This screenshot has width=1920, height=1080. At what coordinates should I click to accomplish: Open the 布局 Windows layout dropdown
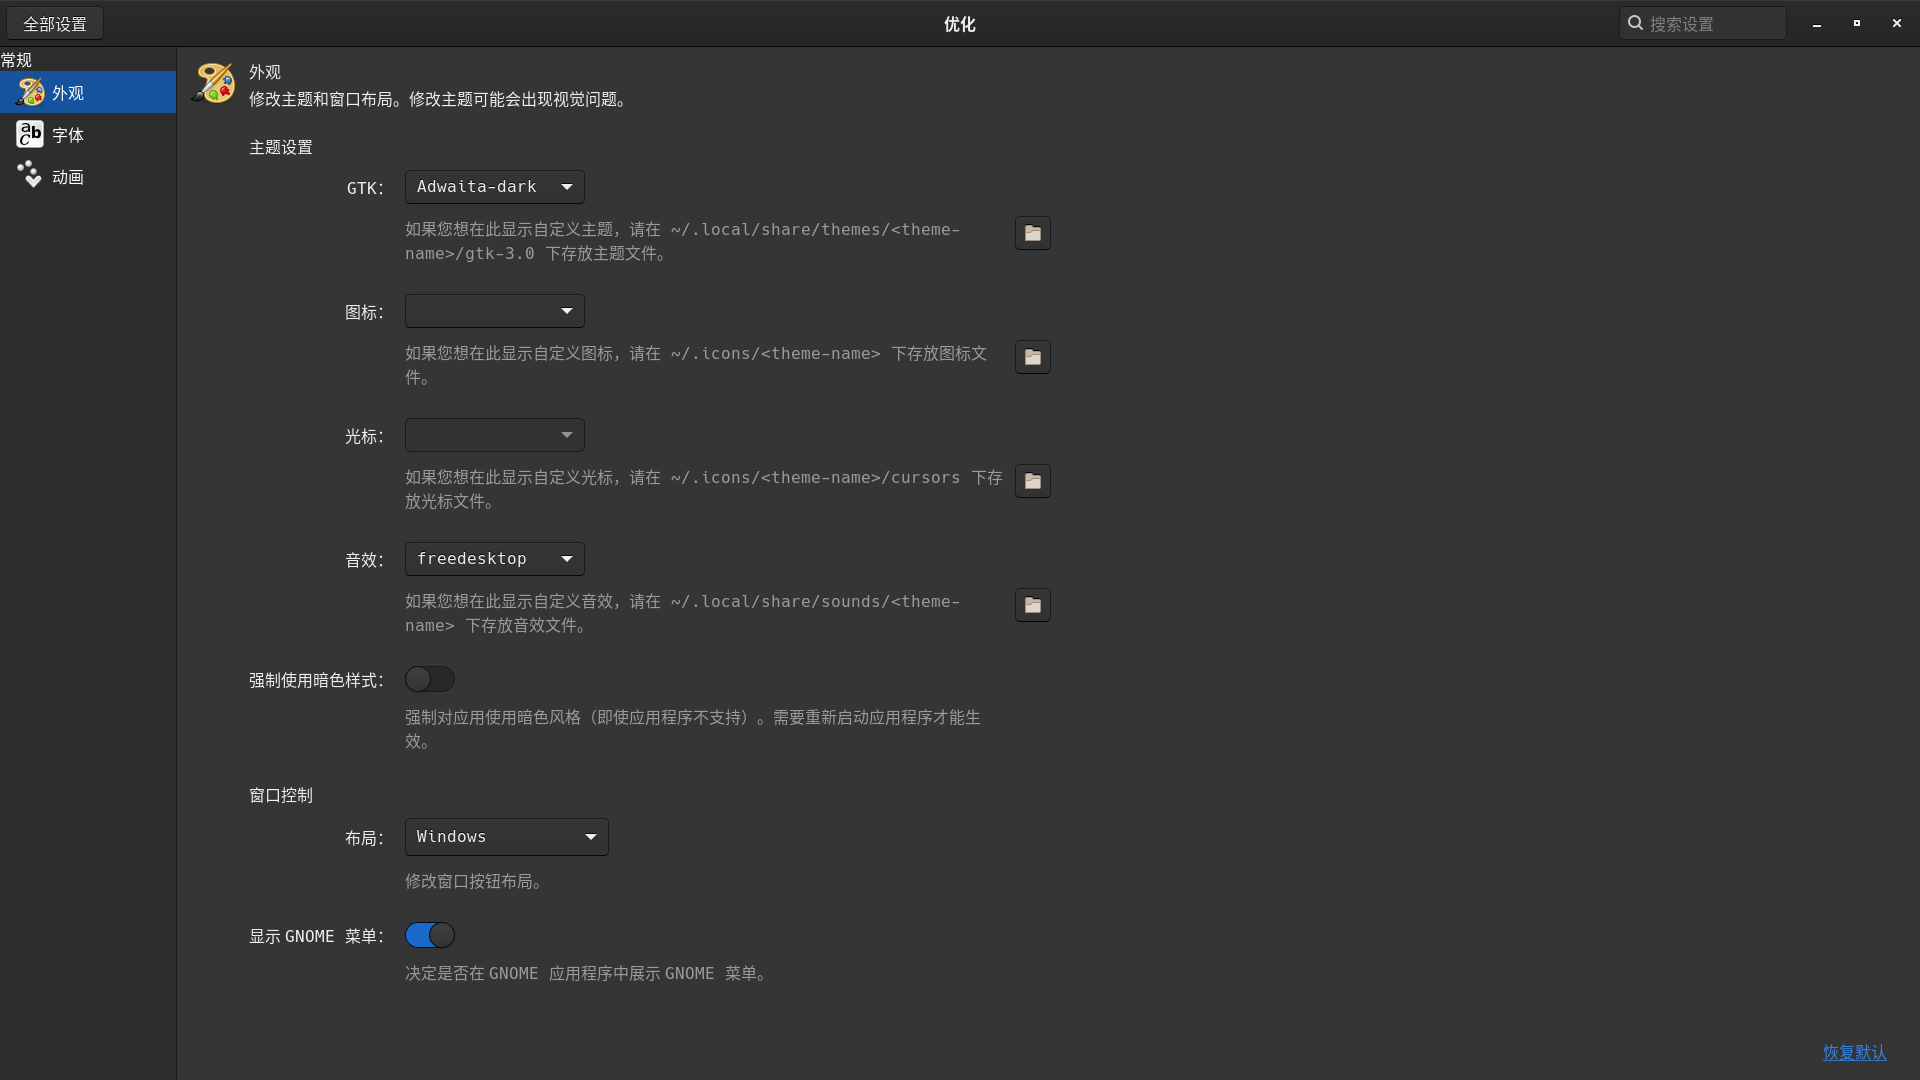[506, 837]
